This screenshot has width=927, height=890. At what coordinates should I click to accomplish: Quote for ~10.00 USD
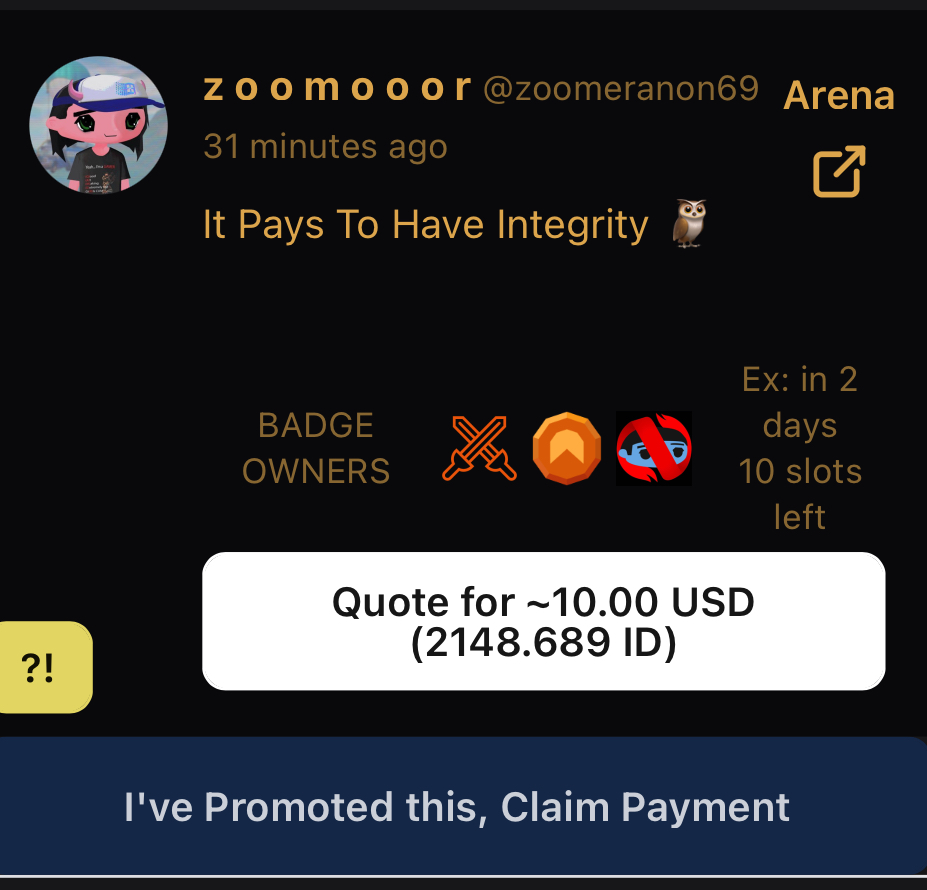[x=544, y=621]
